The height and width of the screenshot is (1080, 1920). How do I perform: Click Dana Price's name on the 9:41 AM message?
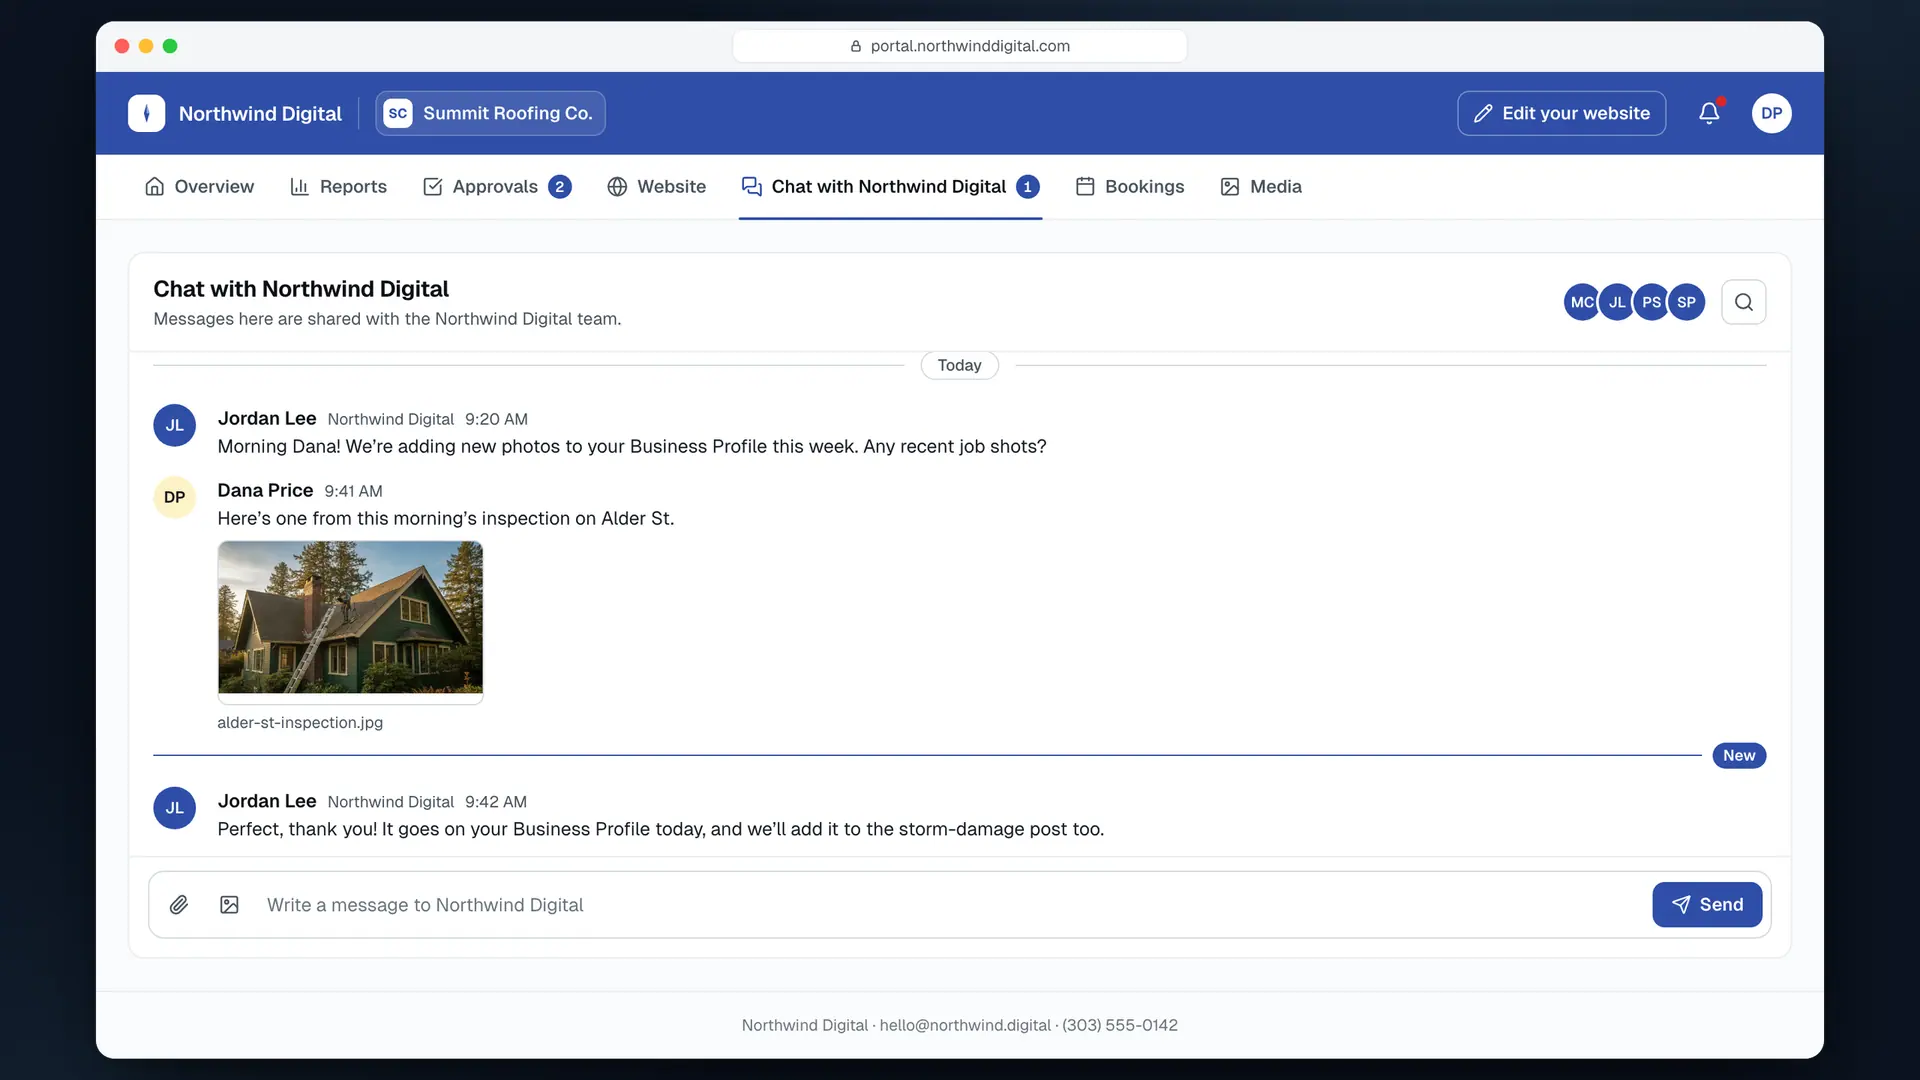click(265, 491)
